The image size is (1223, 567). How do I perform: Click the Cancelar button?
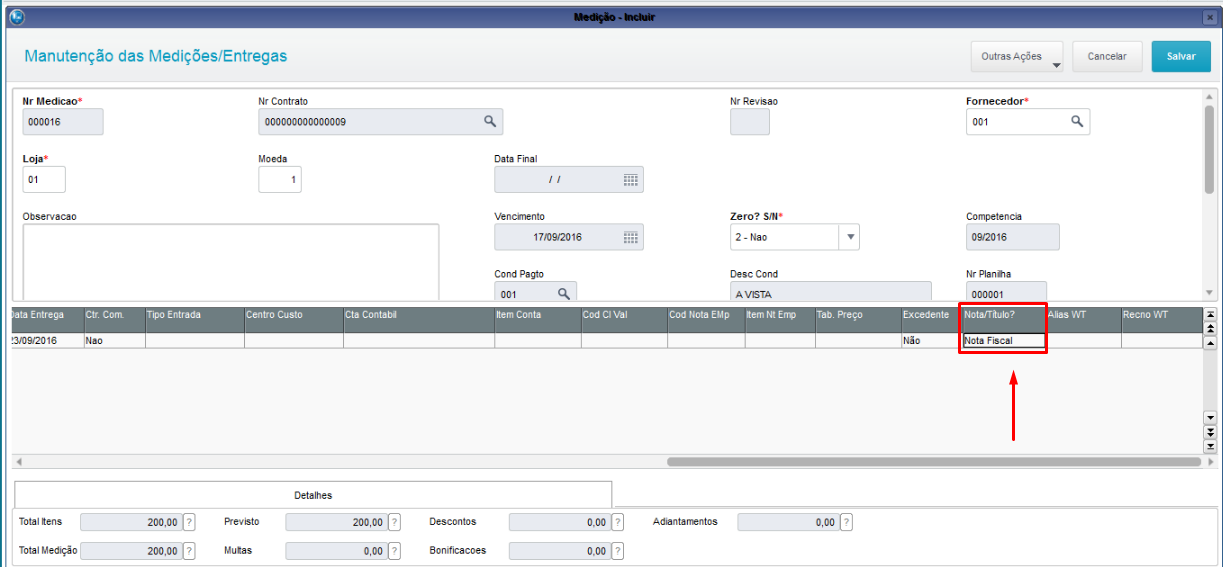click(1107, 57)
